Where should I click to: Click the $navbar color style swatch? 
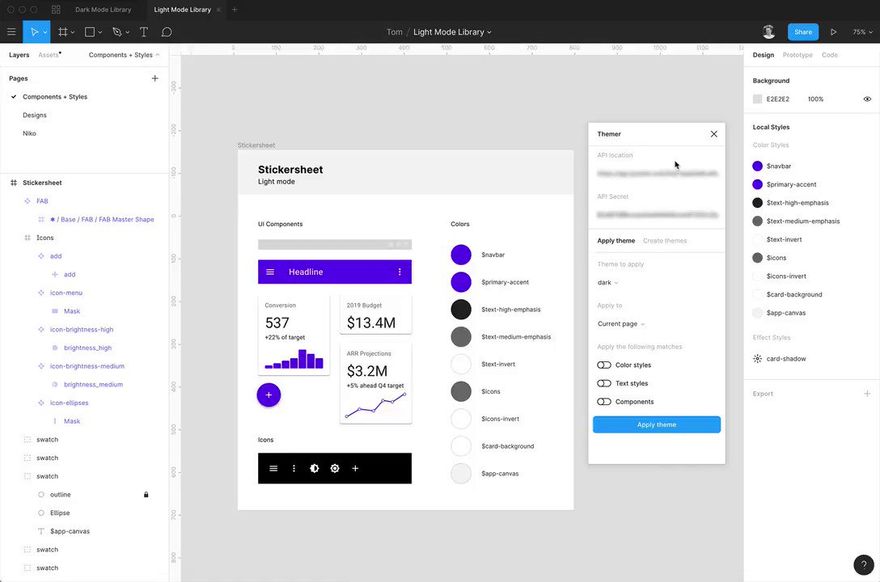(757, 166)
